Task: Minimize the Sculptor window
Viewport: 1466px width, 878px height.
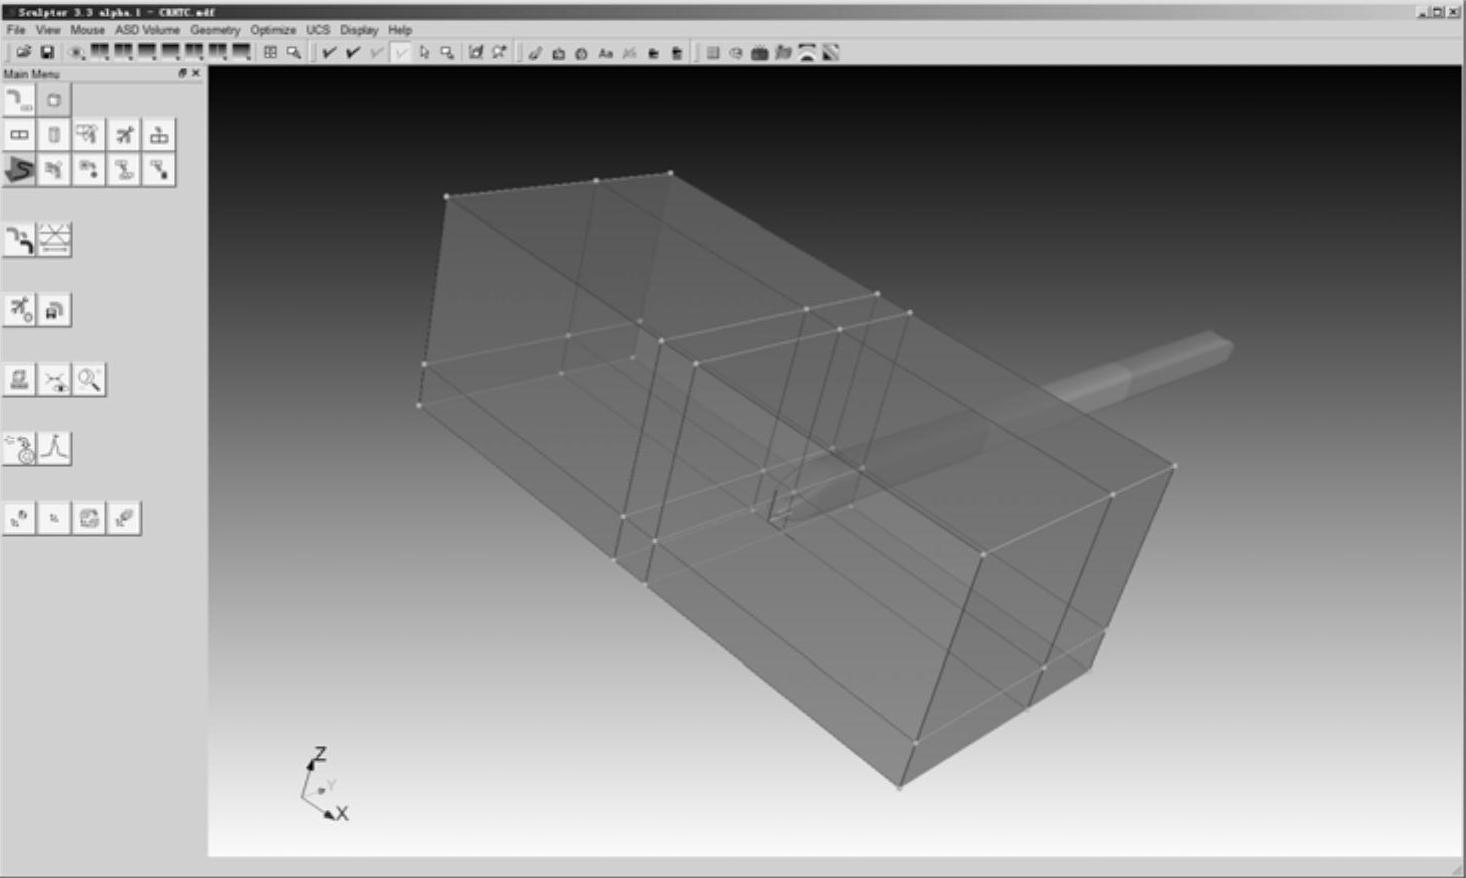Action: pyautogui.click(x=1423, y=11)
